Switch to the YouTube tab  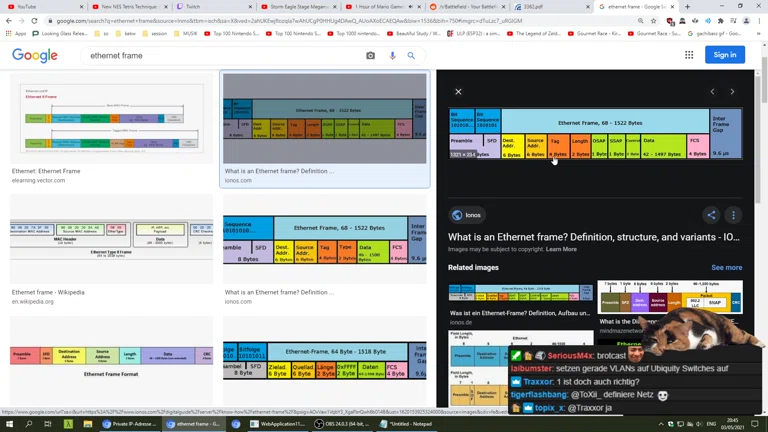point(43,7)
